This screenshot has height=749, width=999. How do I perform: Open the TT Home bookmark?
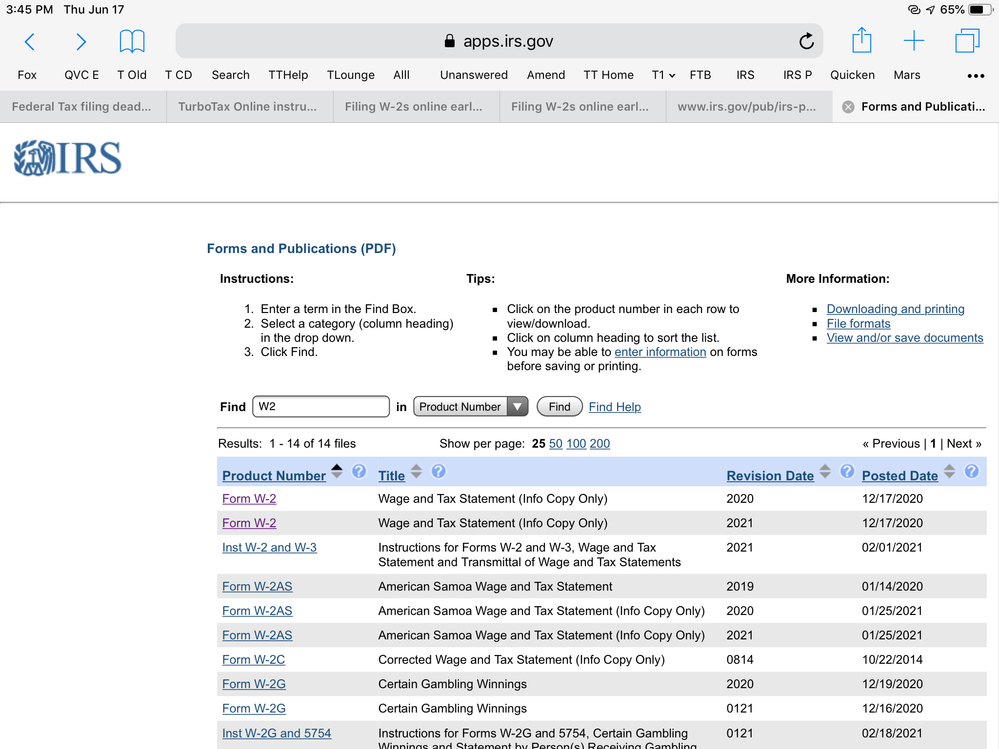click(x=608, y=75)
